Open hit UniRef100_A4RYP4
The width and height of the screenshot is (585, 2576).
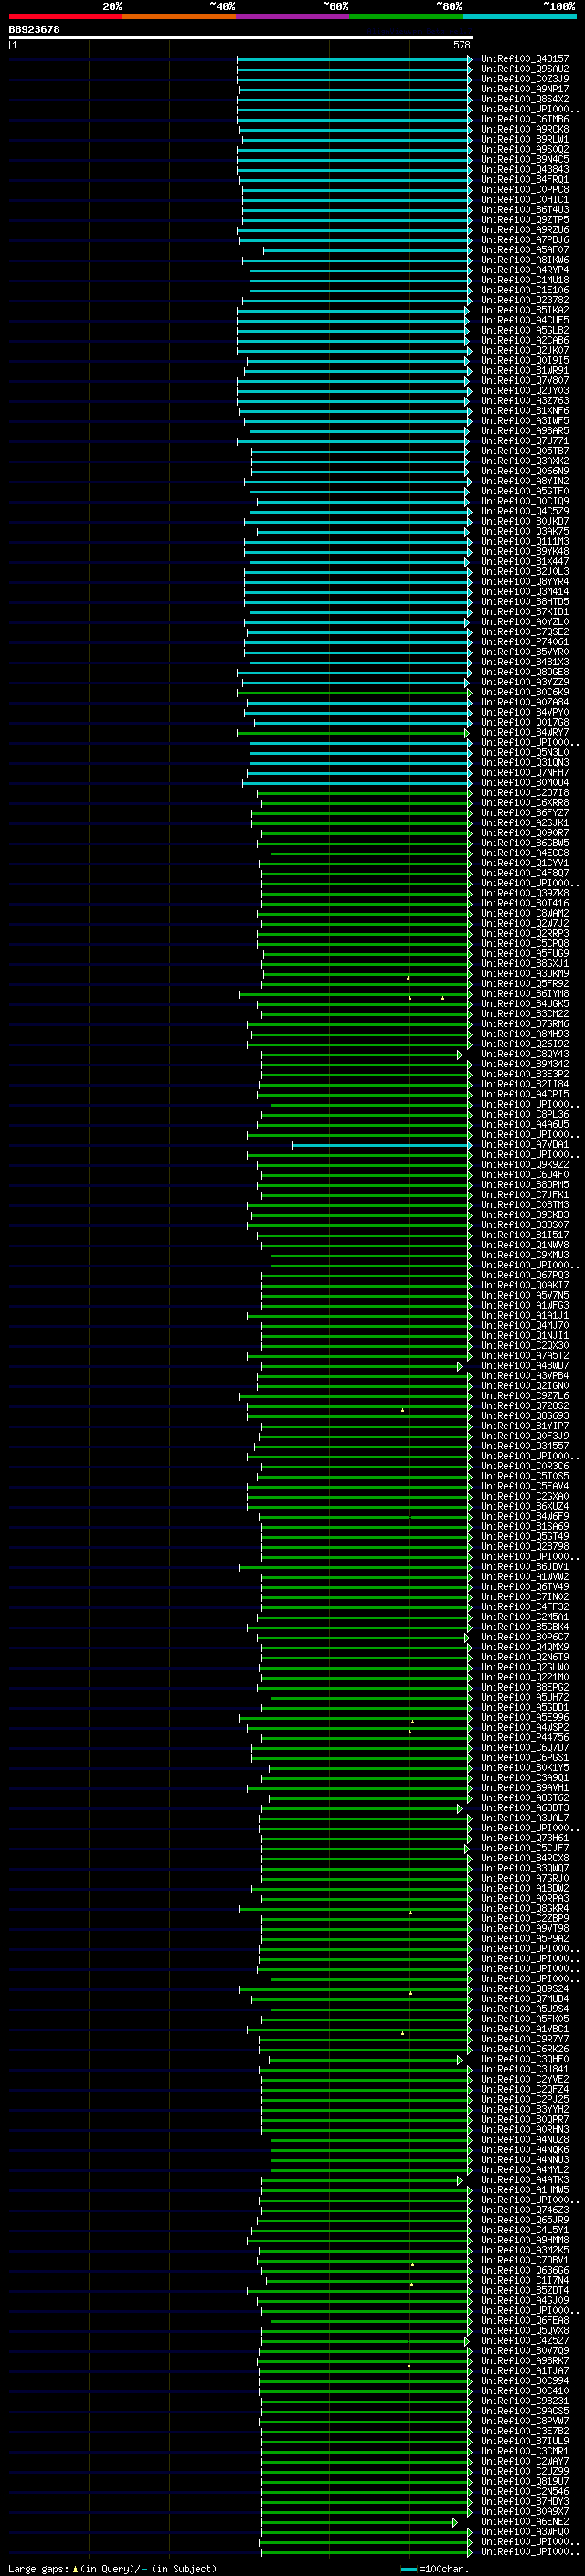[x=525, y=271]
